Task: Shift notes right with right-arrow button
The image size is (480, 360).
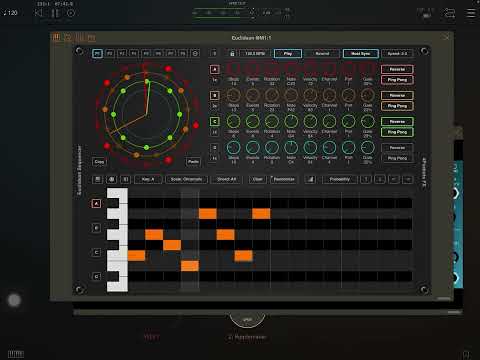Action: (x=408, y=179)
